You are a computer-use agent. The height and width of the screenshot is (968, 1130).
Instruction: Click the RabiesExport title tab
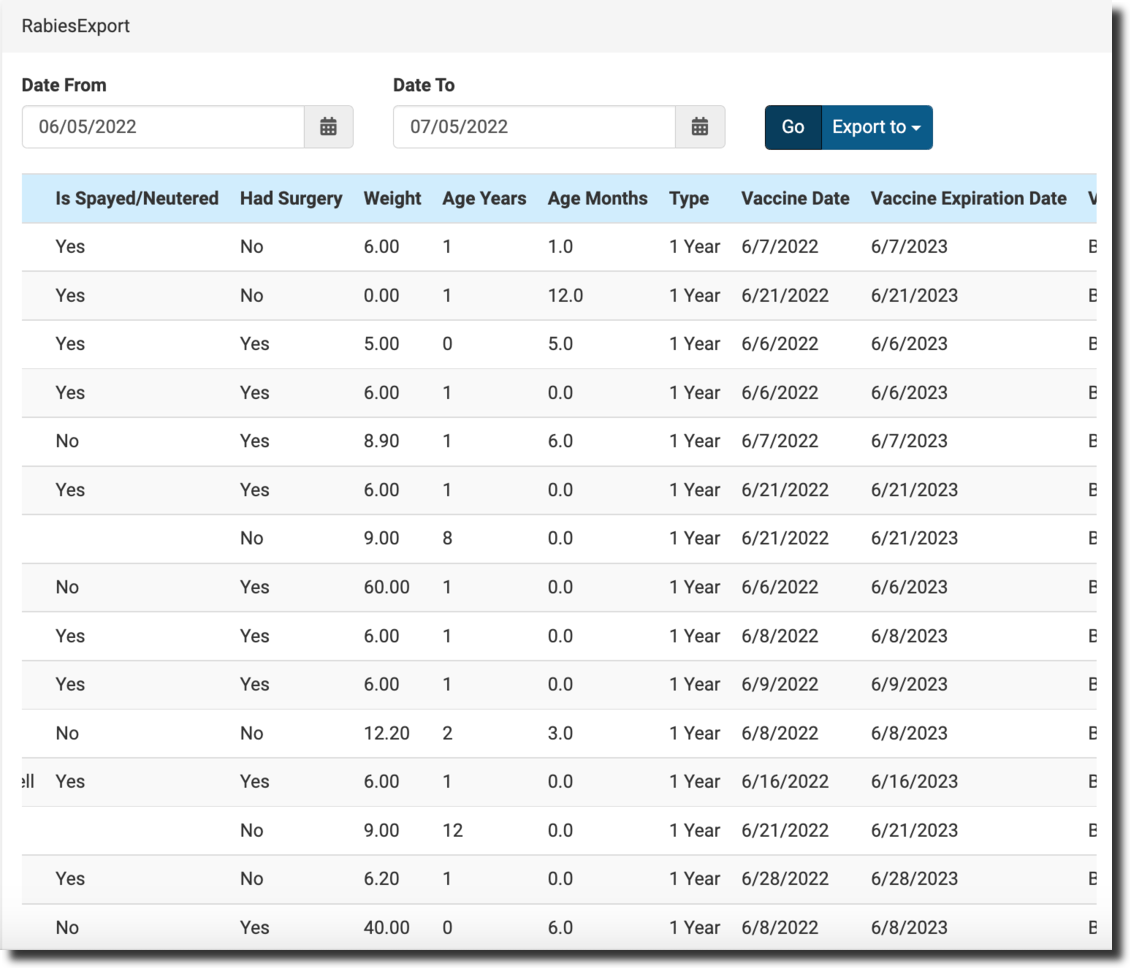(x=76, y=26)
